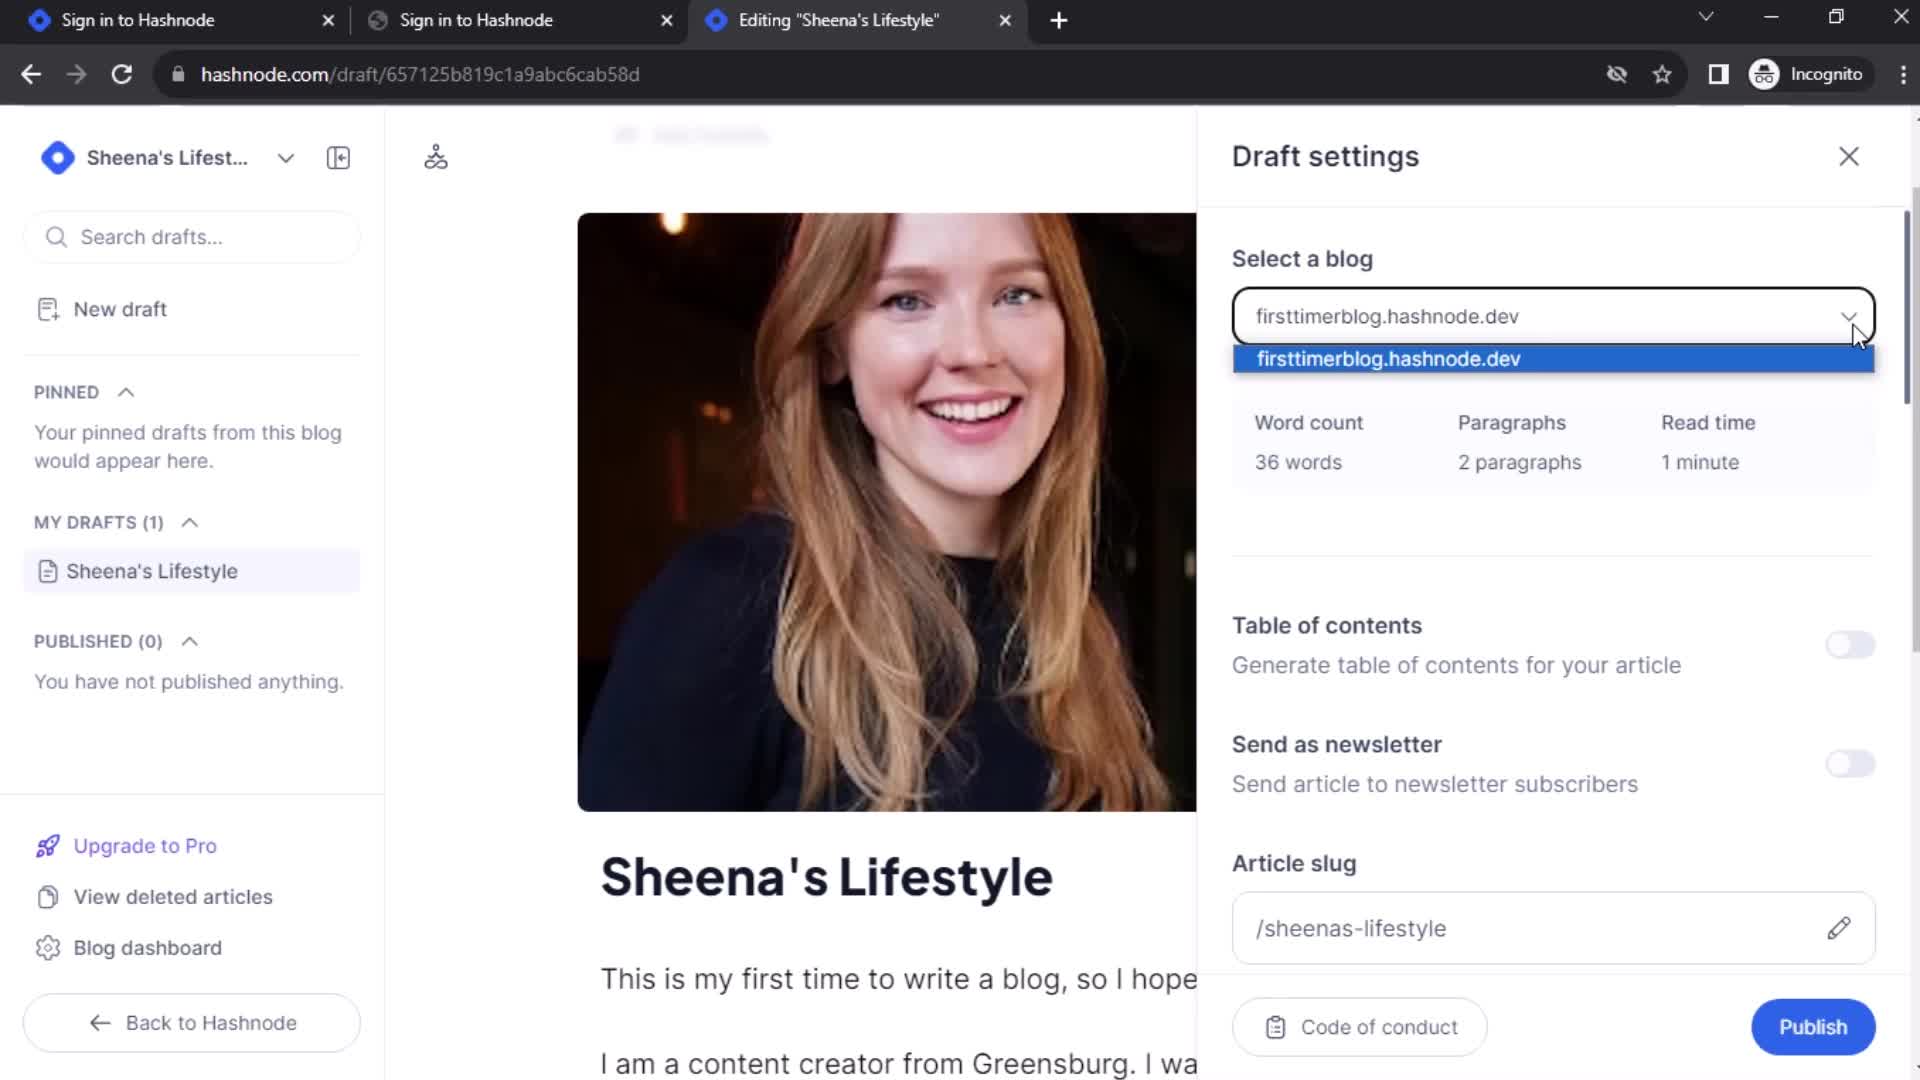Screen dimensions: 1920x1080
Task: Toggle the Table of contents switch
Action: (x=1851, y=645)
